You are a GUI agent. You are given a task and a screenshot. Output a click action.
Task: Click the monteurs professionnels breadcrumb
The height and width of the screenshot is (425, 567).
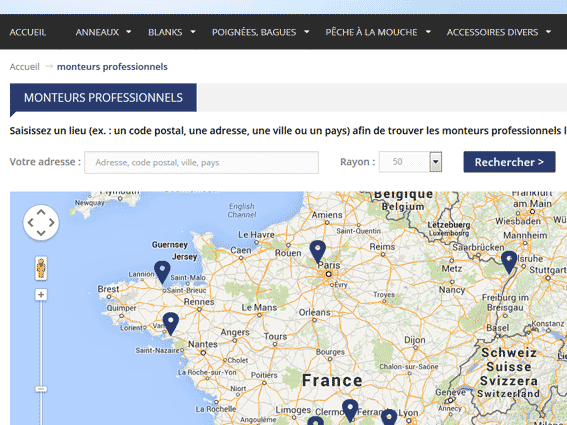pos(112,67)
